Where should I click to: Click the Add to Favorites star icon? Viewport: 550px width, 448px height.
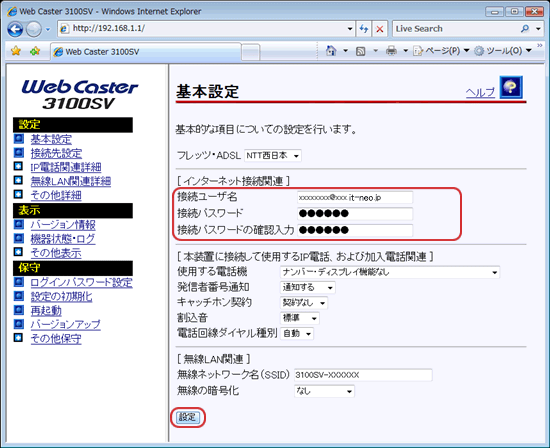click(35, 51)
